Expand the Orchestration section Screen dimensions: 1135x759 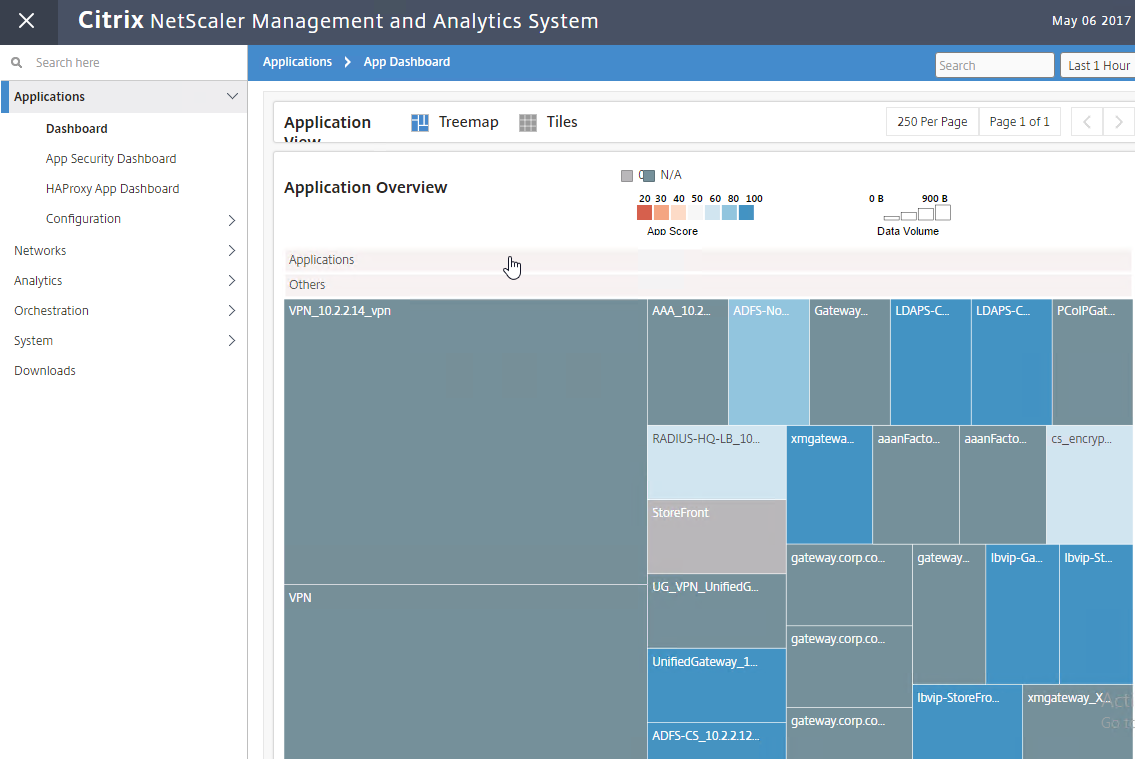point(232,310)
